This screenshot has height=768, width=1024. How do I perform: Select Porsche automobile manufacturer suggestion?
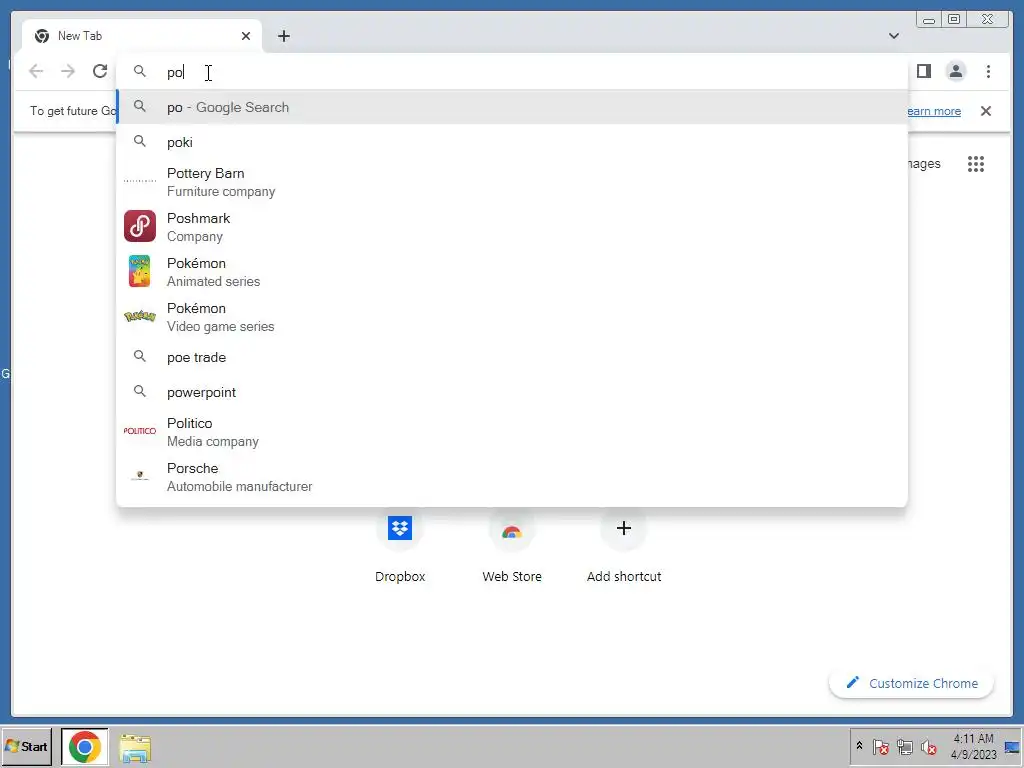(x=512, y=477)
